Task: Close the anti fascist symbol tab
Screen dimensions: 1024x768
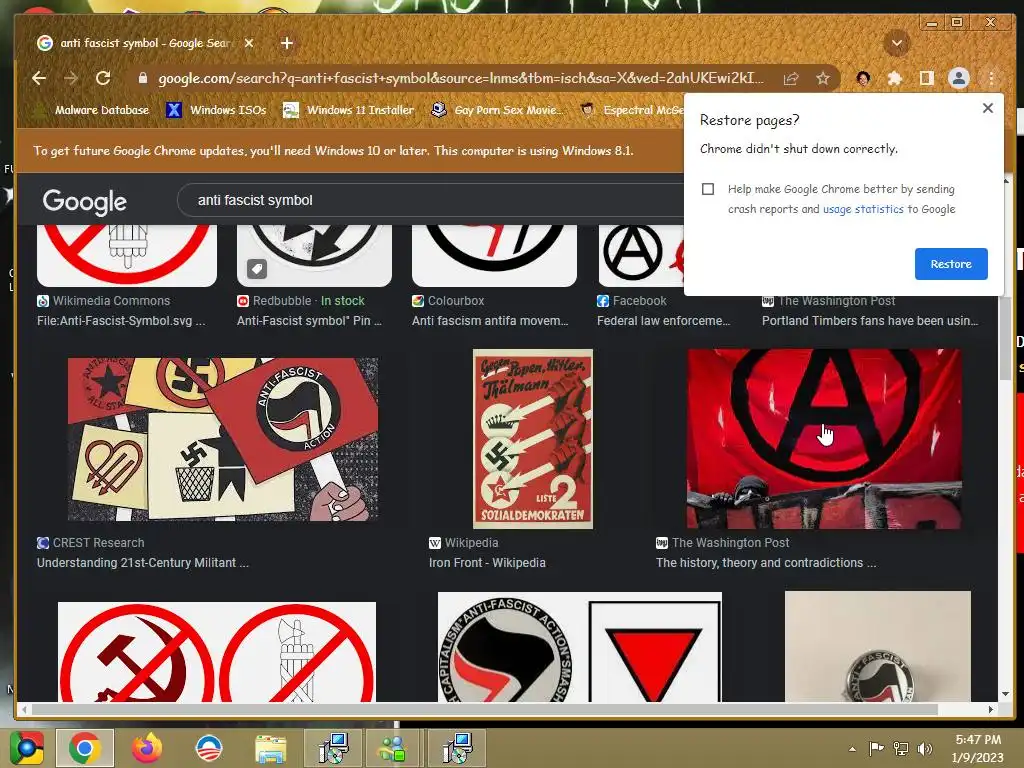Action: pyautogui.click(x=249, y=43)
